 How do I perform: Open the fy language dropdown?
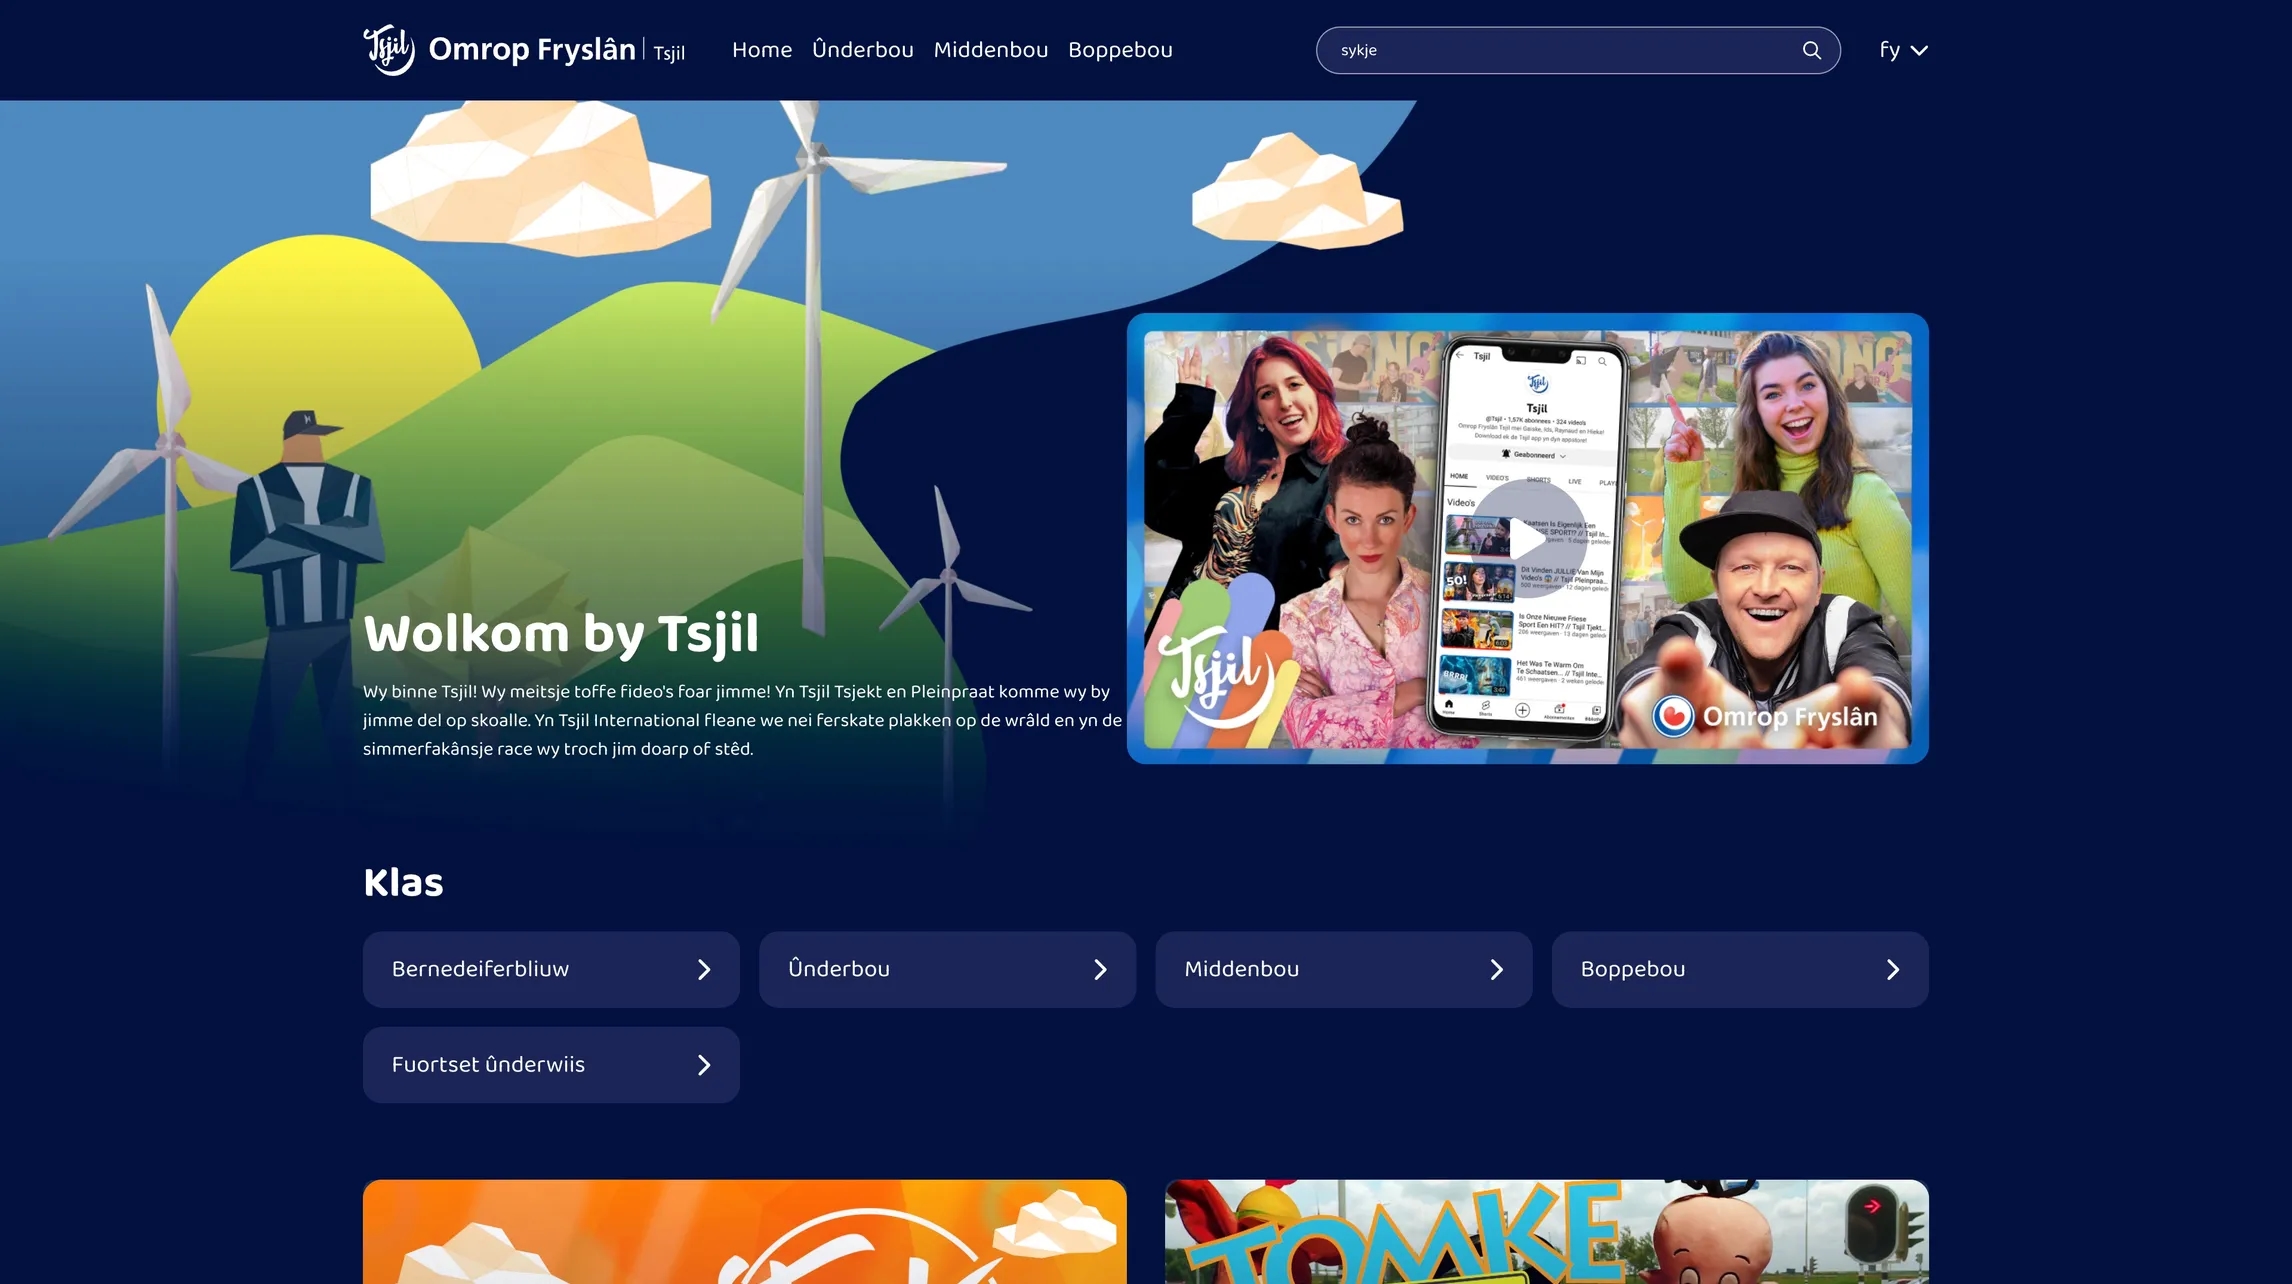point(1903,50)
